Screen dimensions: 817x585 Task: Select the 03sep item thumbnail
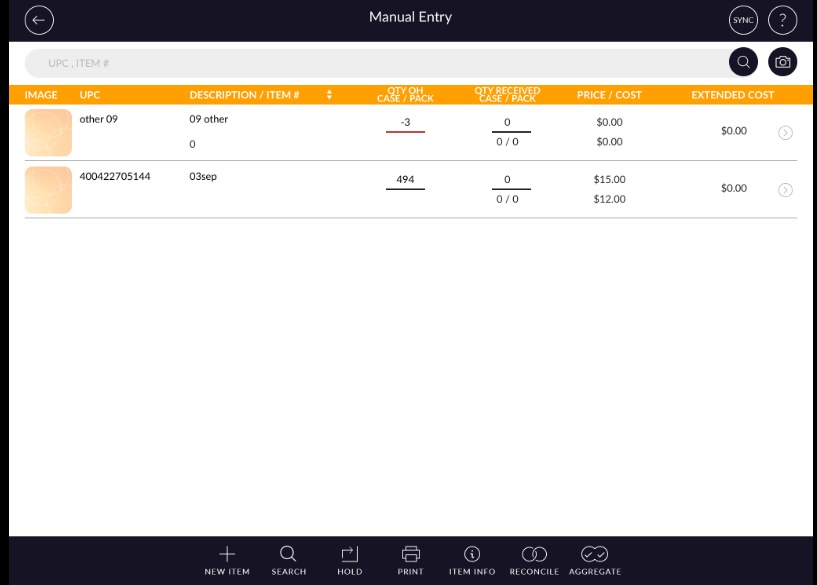(48, 190)
